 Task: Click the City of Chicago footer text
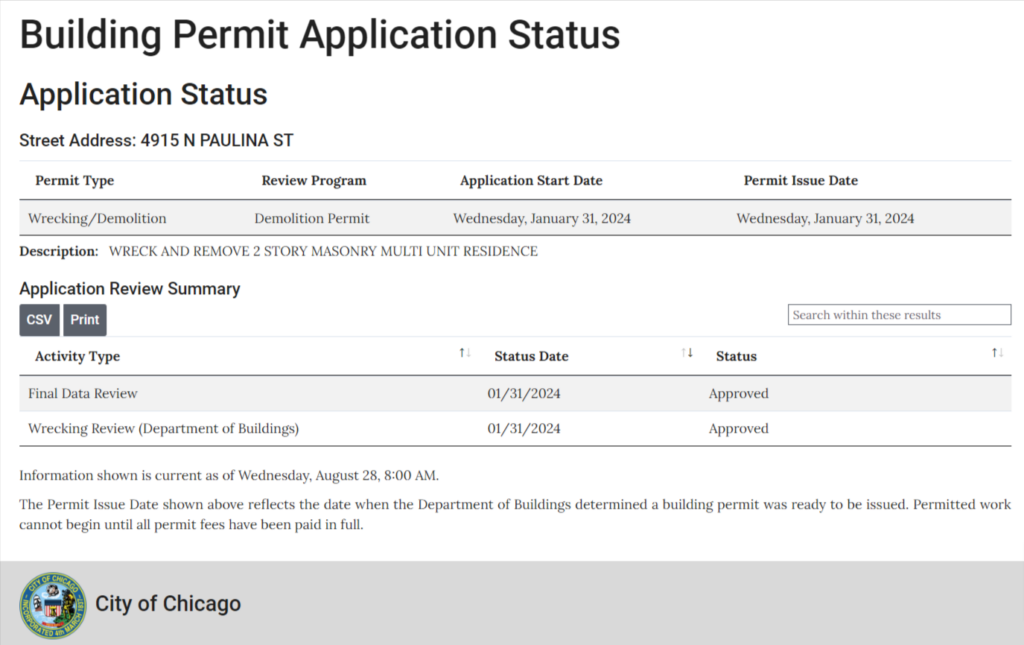[168, 604]
